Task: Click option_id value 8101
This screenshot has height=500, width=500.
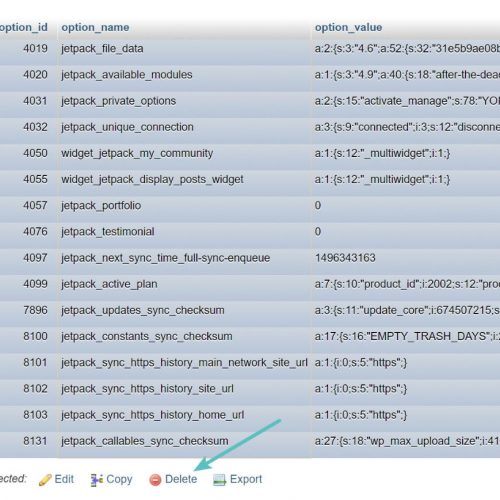Action: [x=35, y=363]
